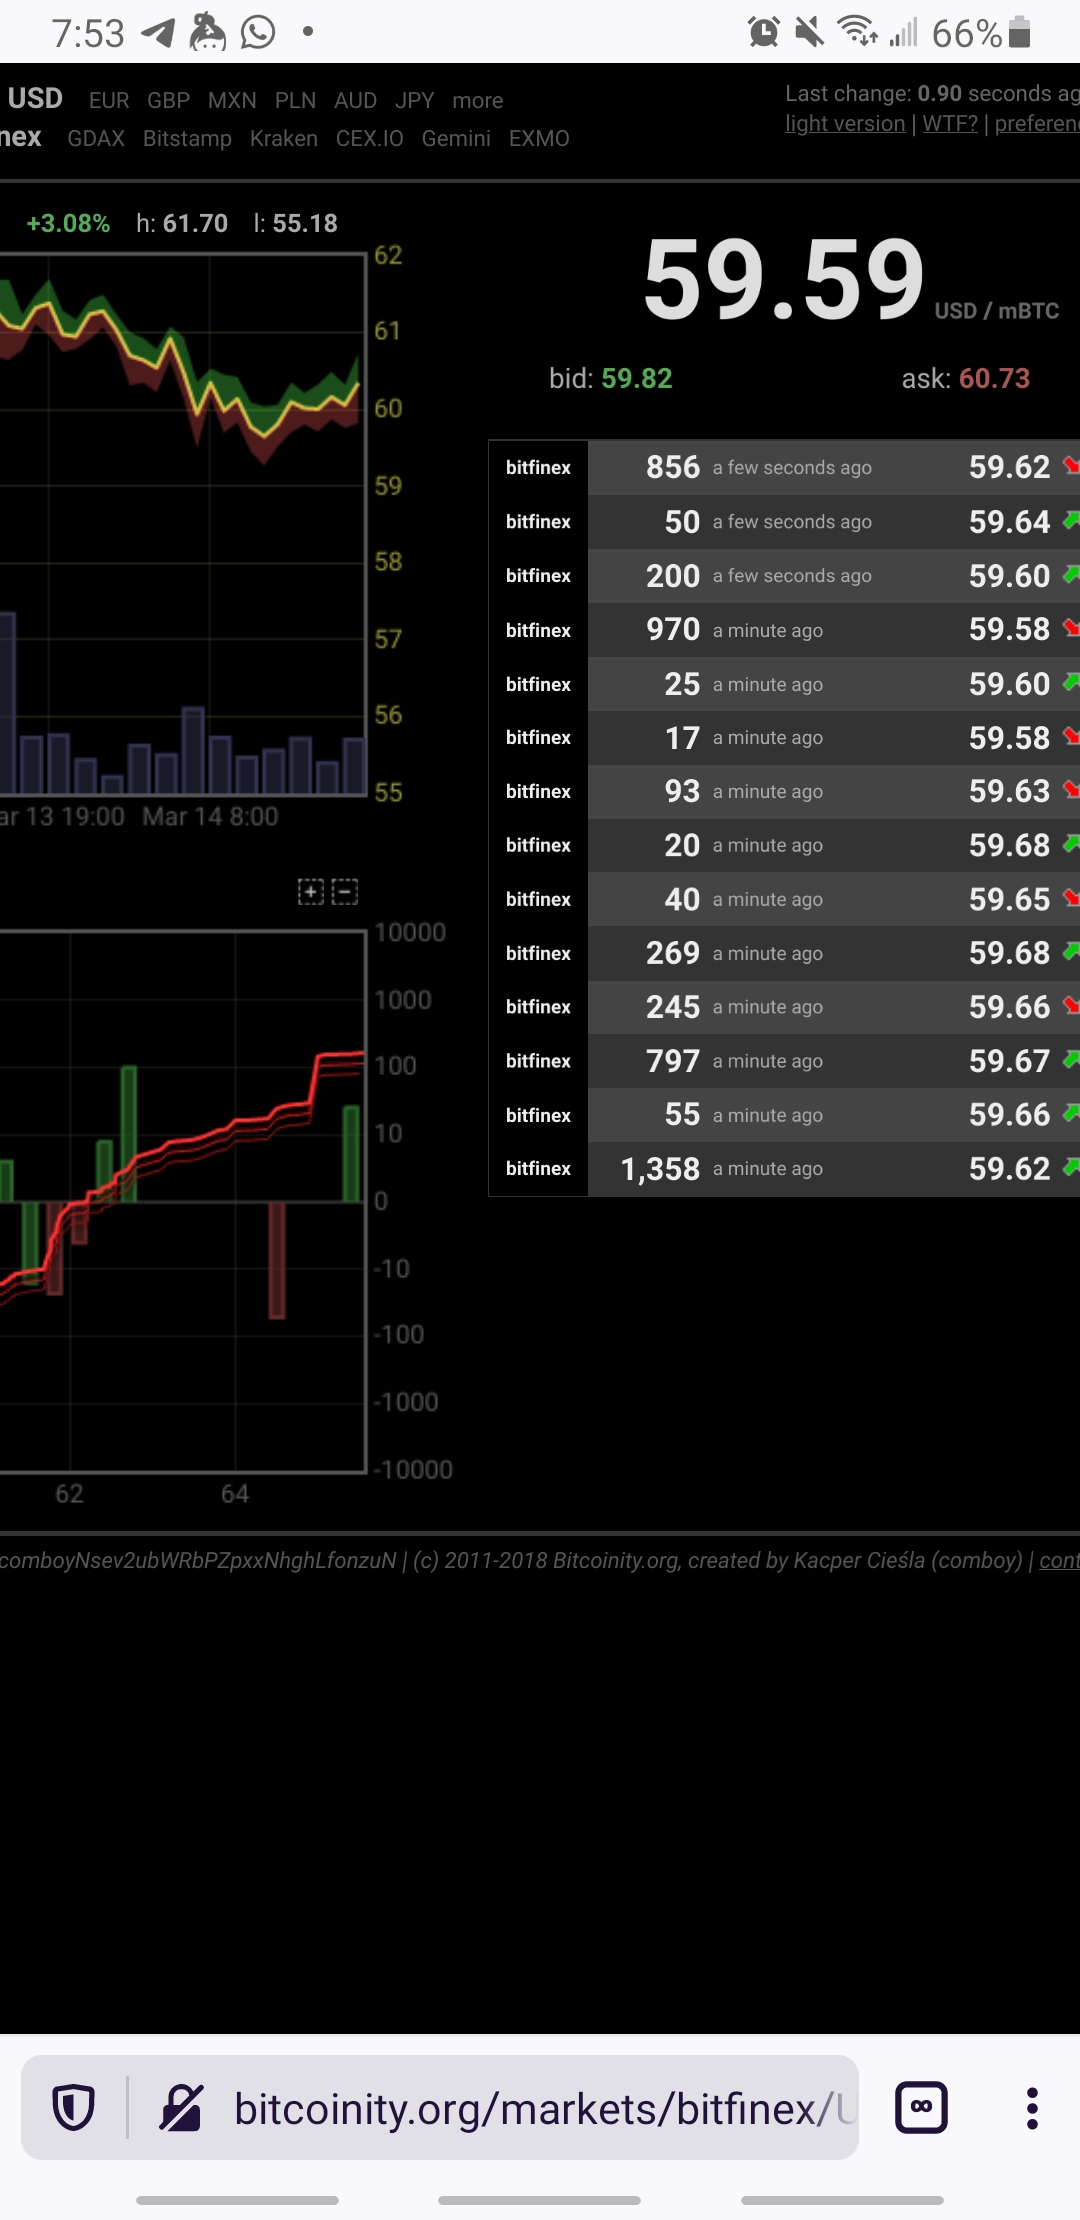Switch to PLN currency

pyautogui.click(x=295, y=101)
